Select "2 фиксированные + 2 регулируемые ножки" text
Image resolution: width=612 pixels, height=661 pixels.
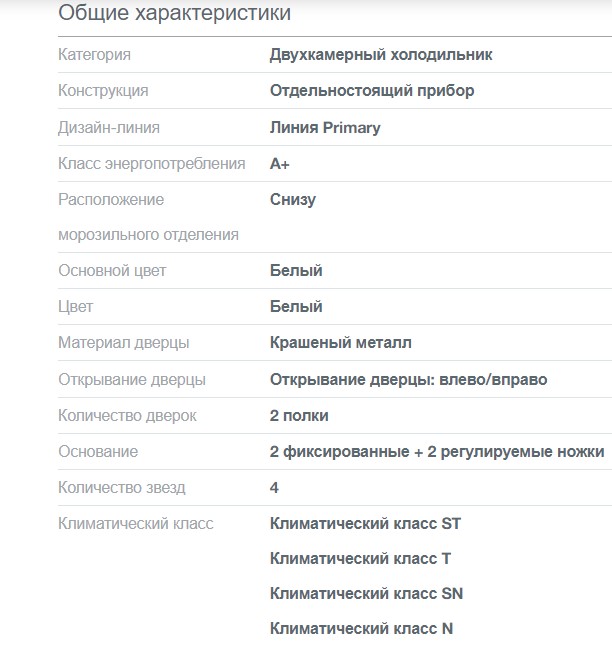(x=437, y=451)
